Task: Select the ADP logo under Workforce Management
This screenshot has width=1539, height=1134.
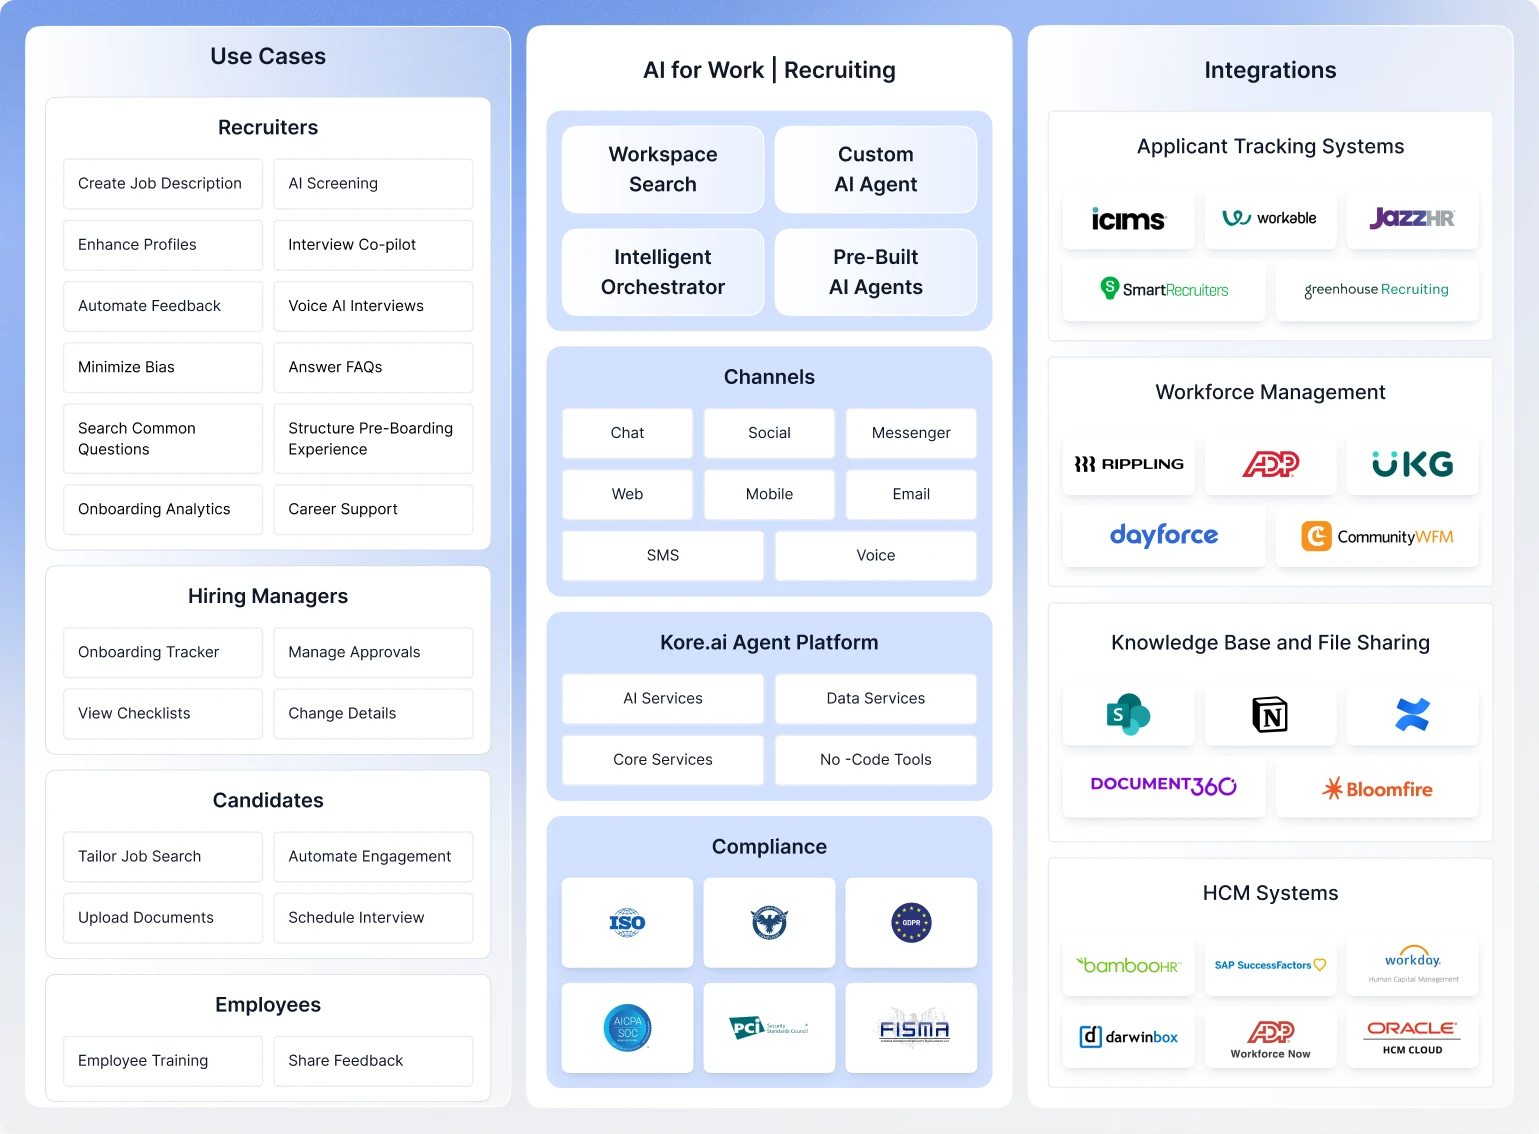Action: (x=1270, y=464)
